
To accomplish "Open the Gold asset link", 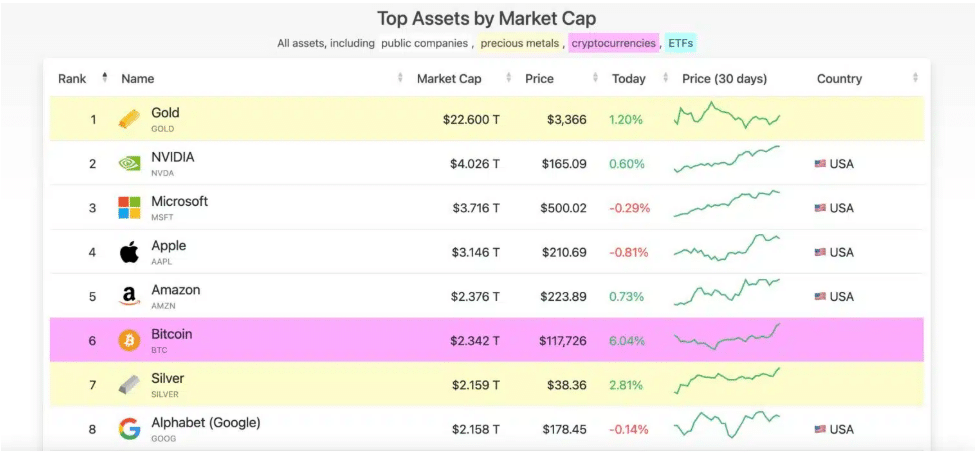I will [x=165, y=113].
